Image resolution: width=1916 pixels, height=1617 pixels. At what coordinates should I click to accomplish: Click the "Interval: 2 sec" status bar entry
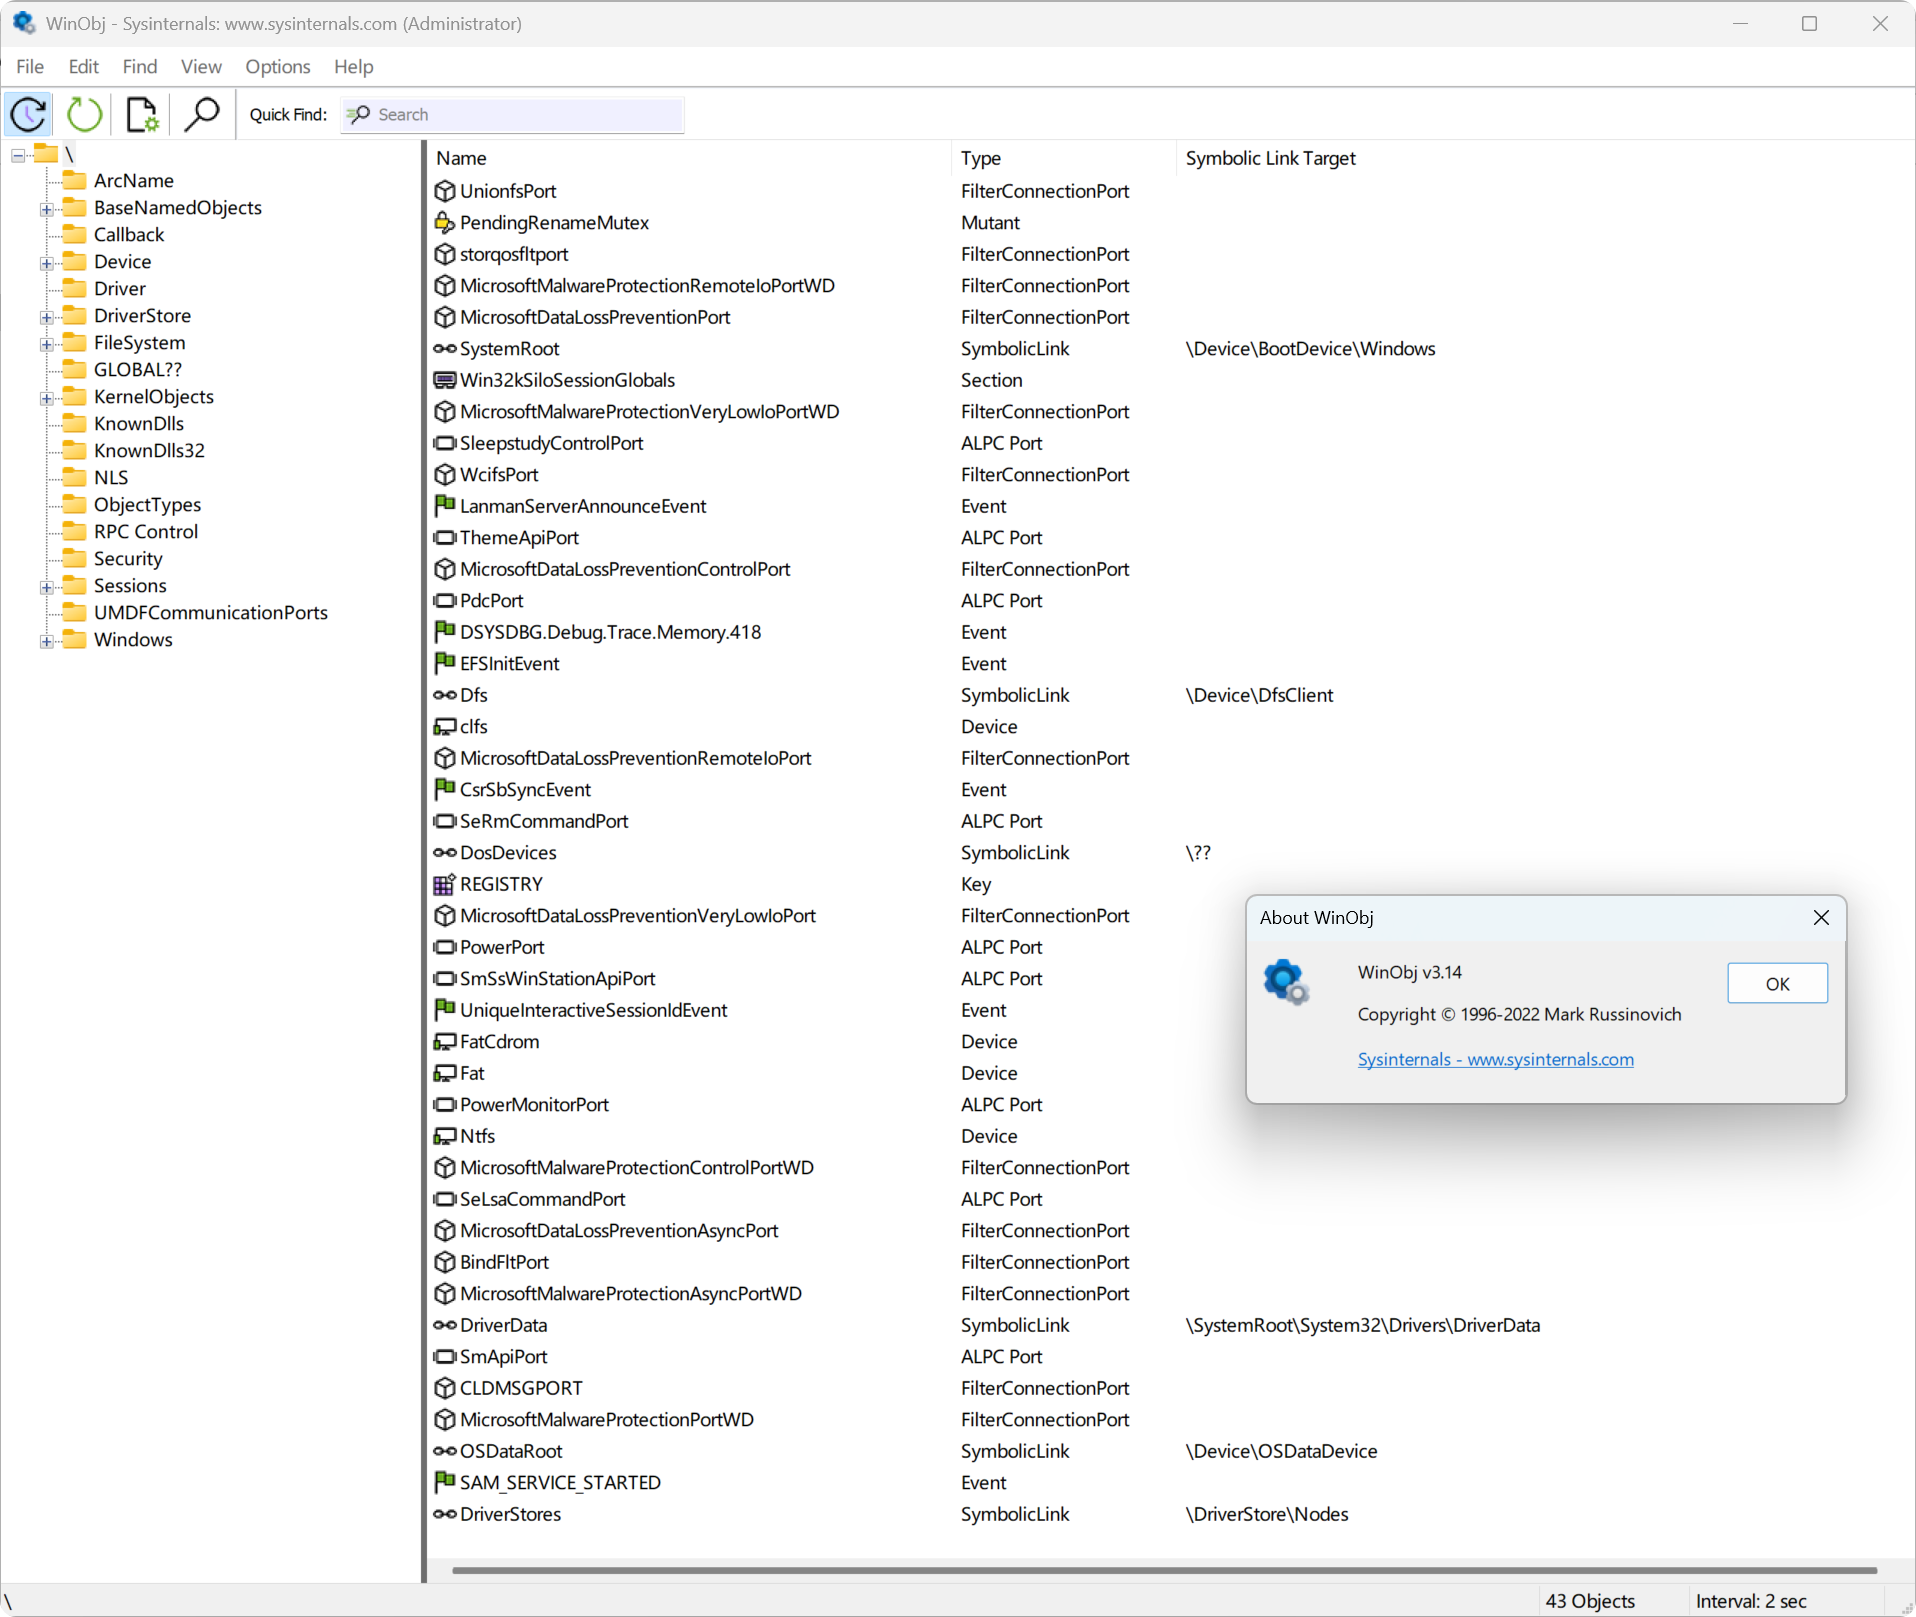1751,1601
